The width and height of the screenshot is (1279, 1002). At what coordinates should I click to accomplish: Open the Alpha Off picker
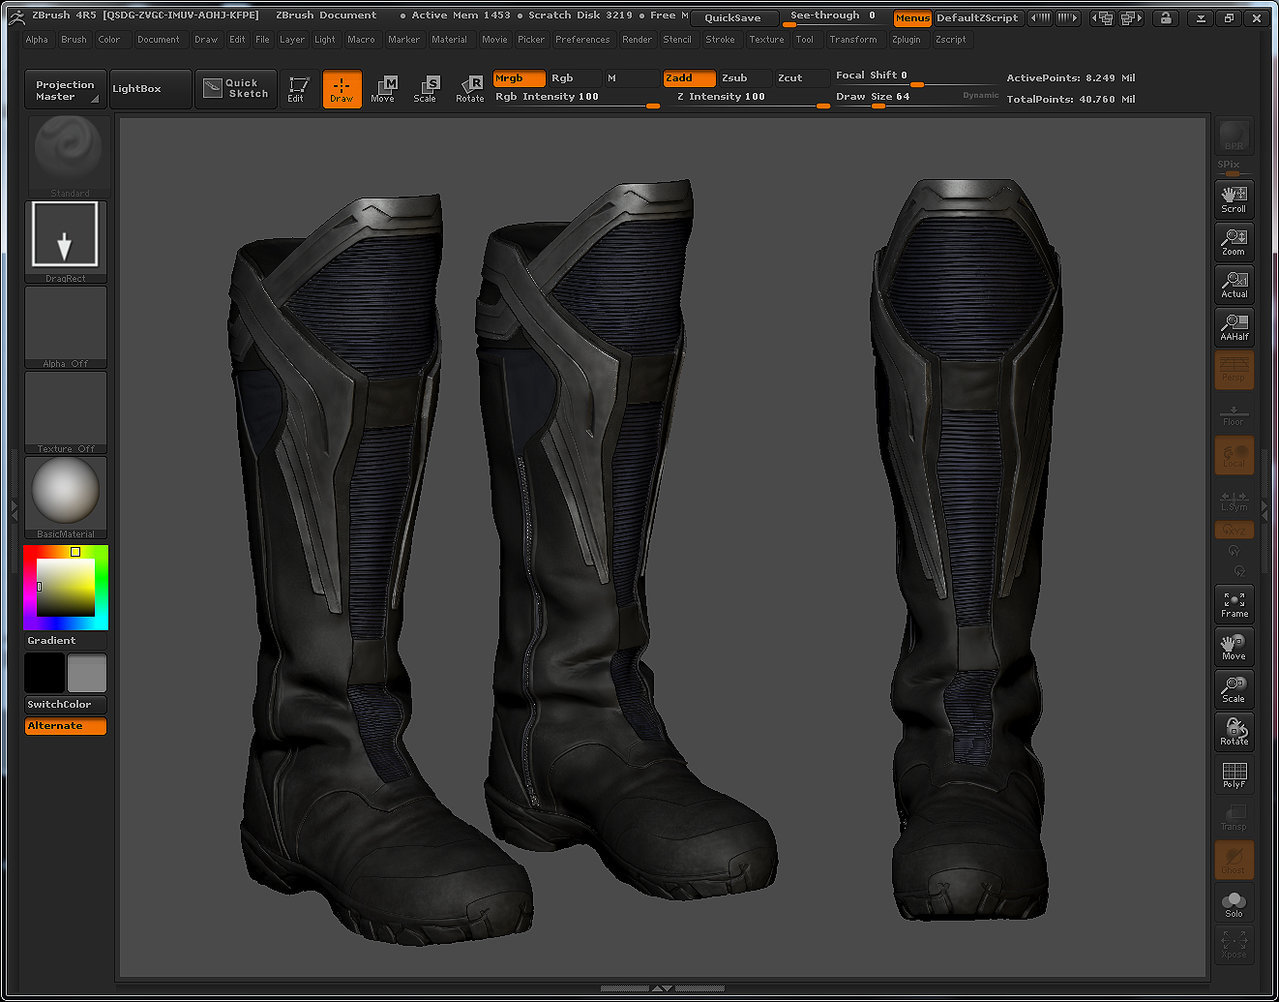click(66, 327)
